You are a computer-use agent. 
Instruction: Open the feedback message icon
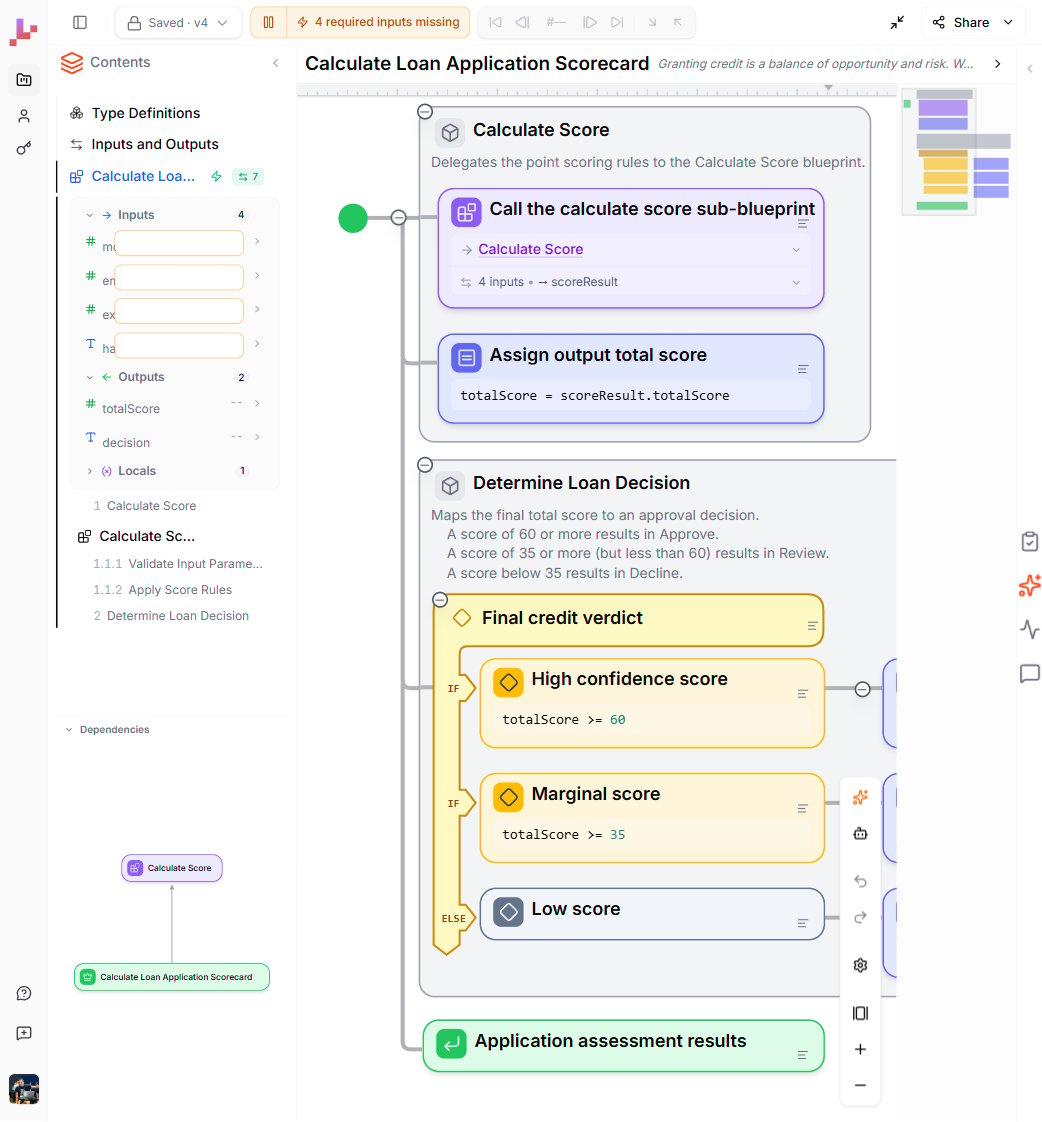click(x=24, y=1033)
